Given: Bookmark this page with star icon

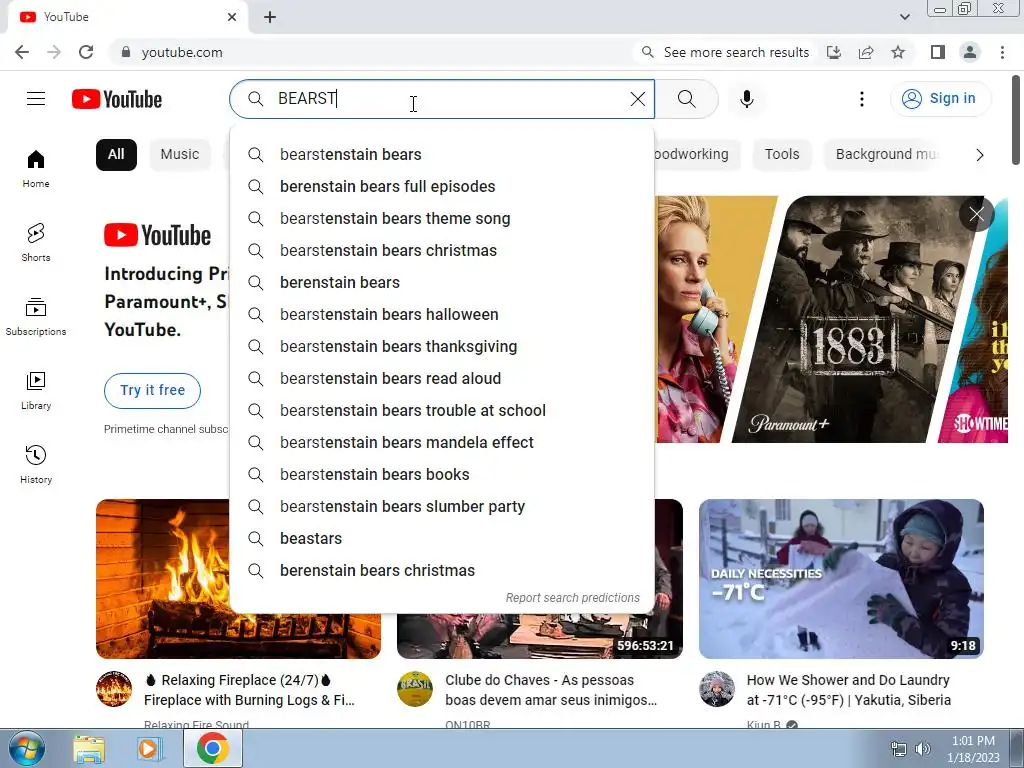Looking at the screenshot, I should pyautogui.click(x=898, y=52).
